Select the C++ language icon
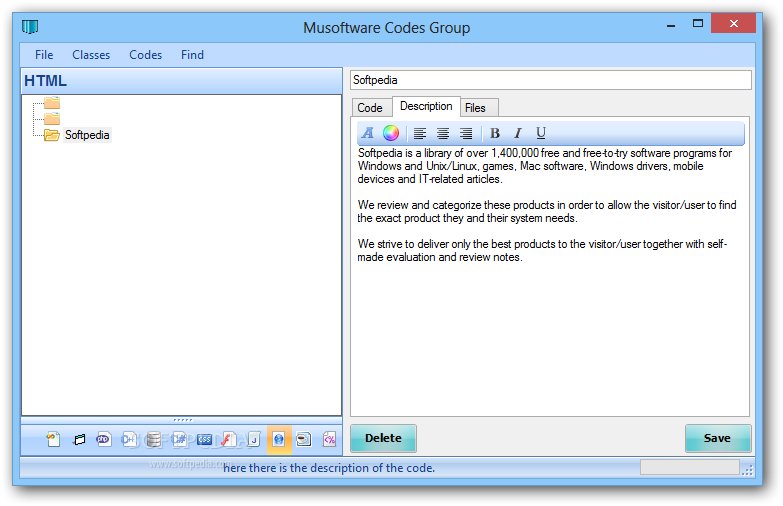This screenshot has width=783, height=506. point(129,440)
